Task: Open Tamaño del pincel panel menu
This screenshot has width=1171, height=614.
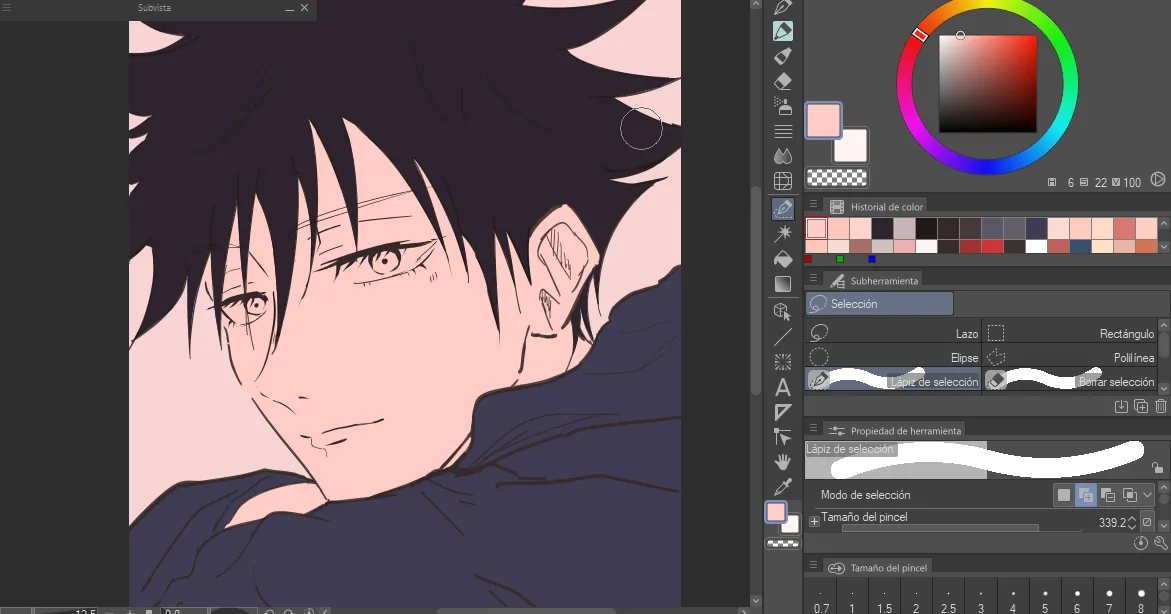Action: coord(813,565)
